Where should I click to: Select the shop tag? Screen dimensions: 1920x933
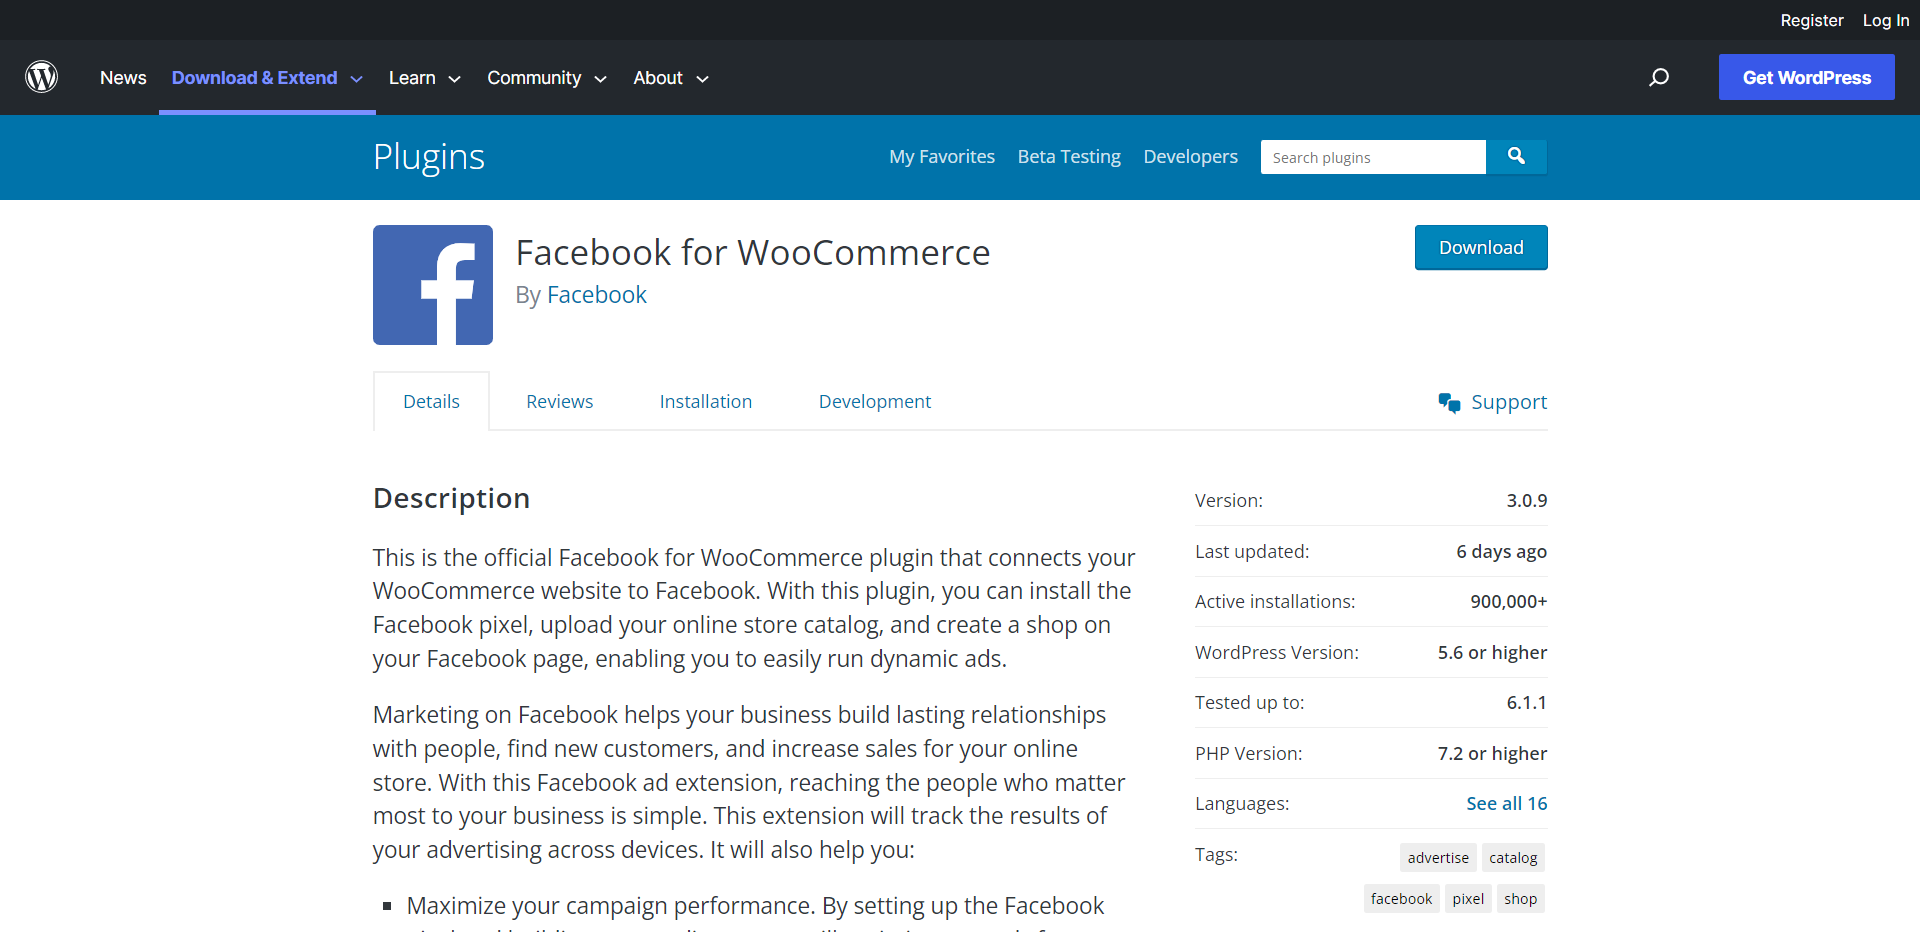tap(1520, 898)
